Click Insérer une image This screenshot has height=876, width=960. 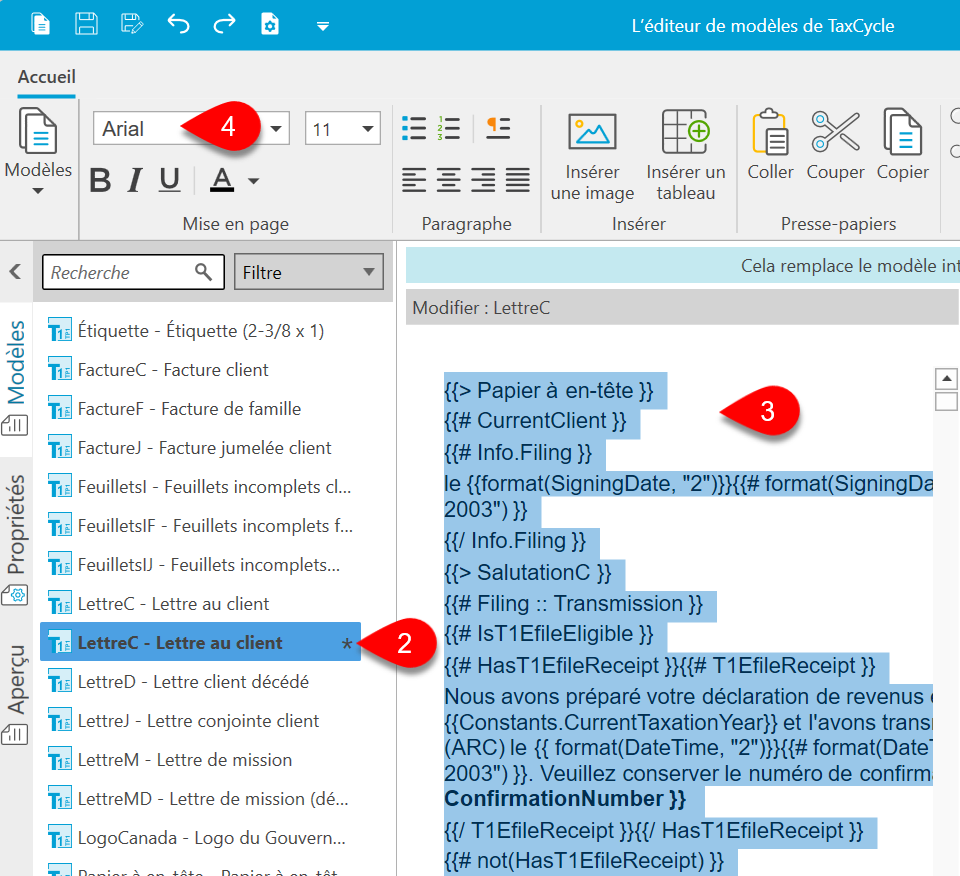[x=592, y=156]
